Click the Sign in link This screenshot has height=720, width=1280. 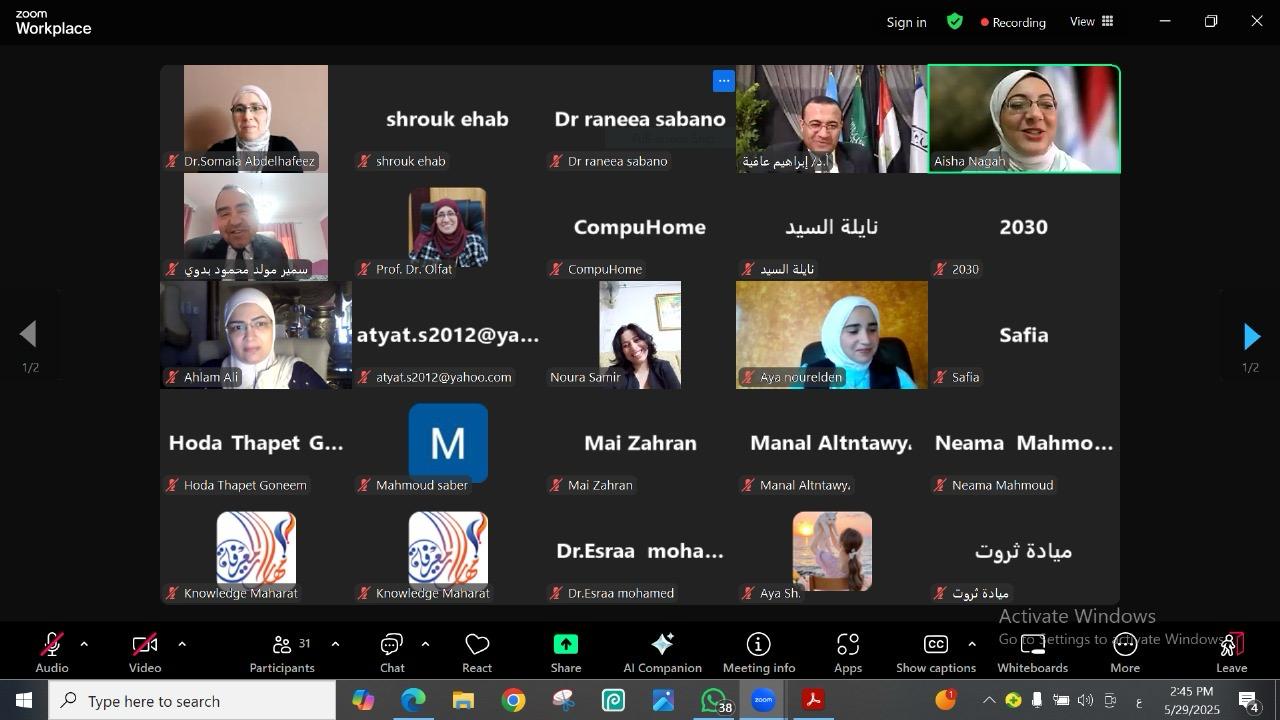tap(906, 22)
